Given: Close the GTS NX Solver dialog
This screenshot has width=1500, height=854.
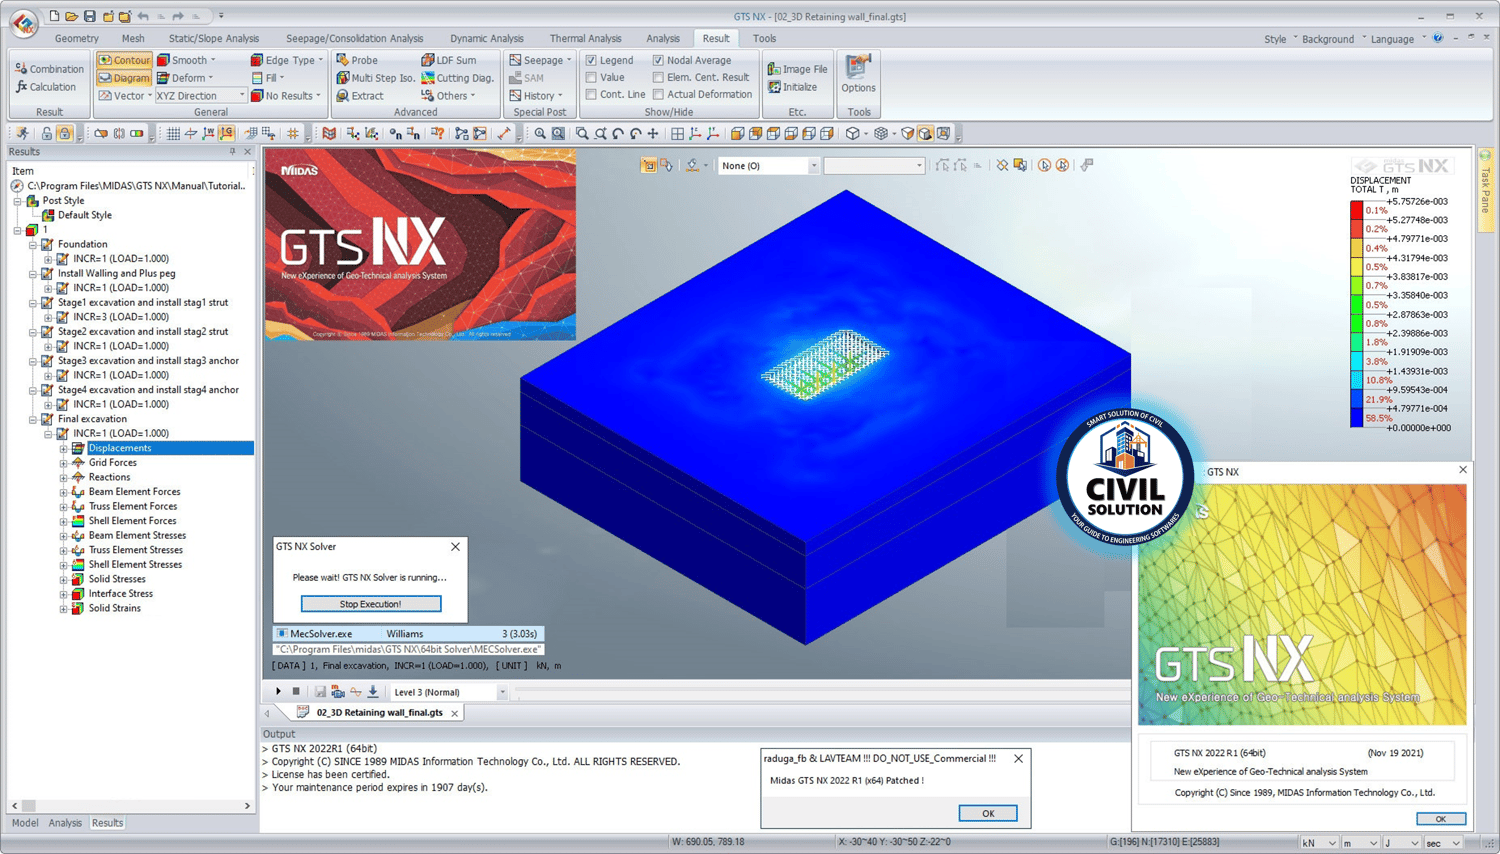Looking at the screenshot, I should (x=455, y=547).
